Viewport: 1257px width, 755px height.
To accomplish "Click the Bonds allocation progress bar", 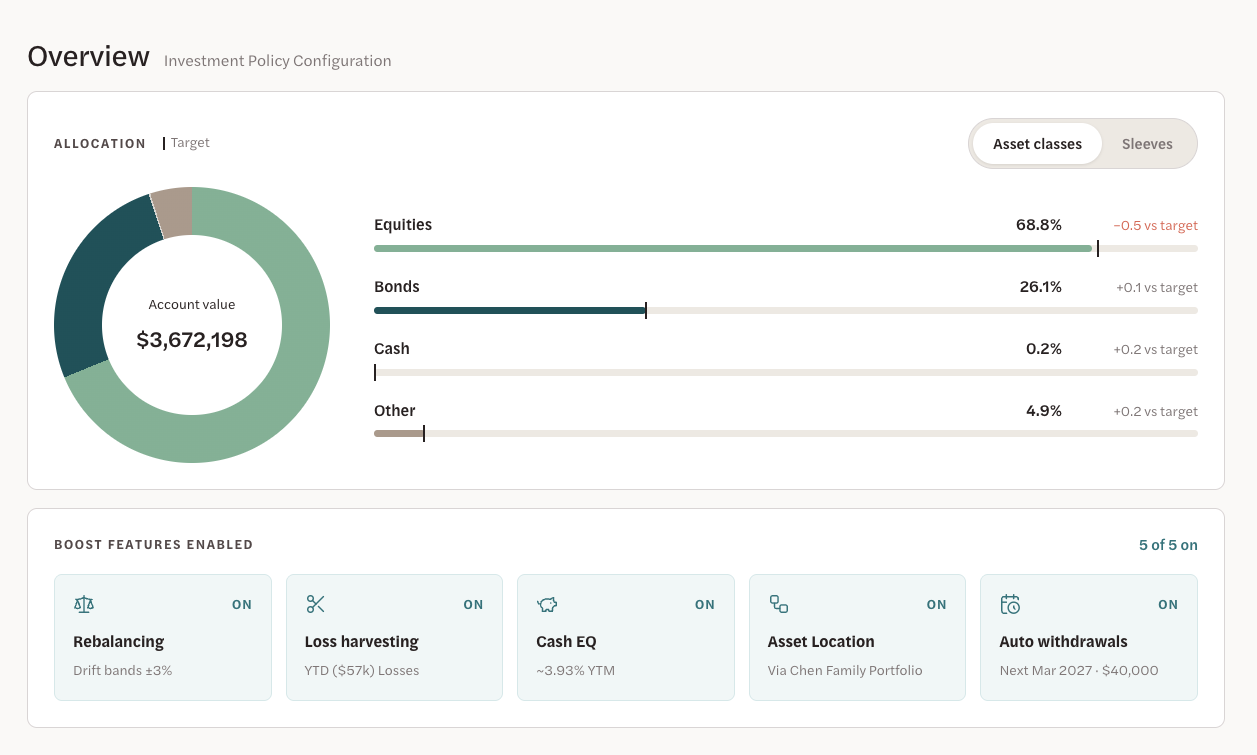I will pos(786,310).
